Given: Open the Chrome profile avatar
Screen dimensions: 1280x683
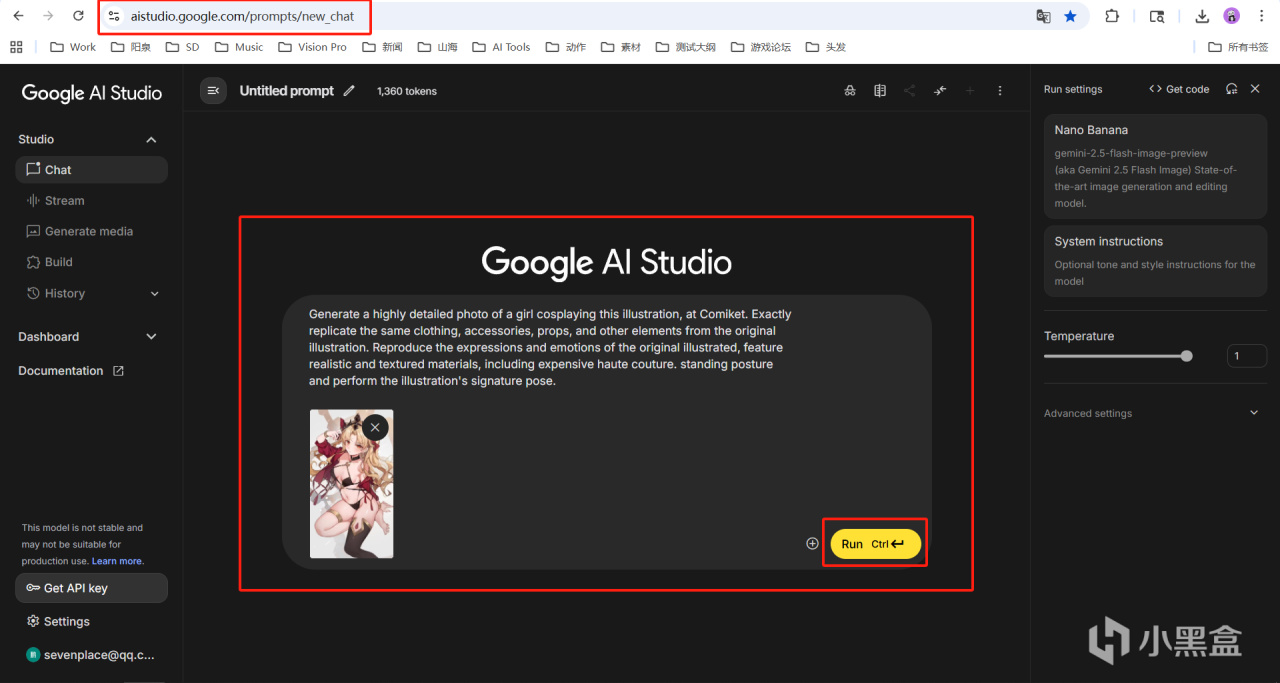Looking at the screenshot, I should coord(1232,16).
